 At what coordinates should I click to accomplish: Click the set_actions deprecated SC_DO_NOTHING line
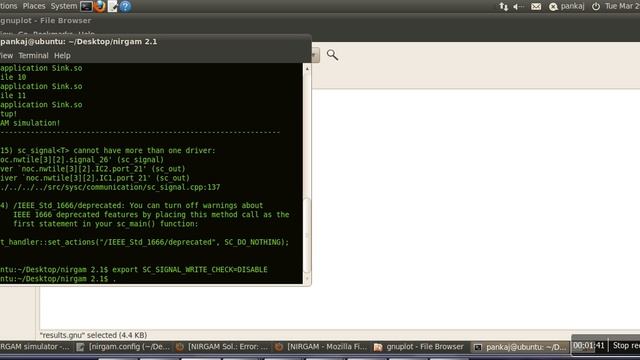pos(144,242)
